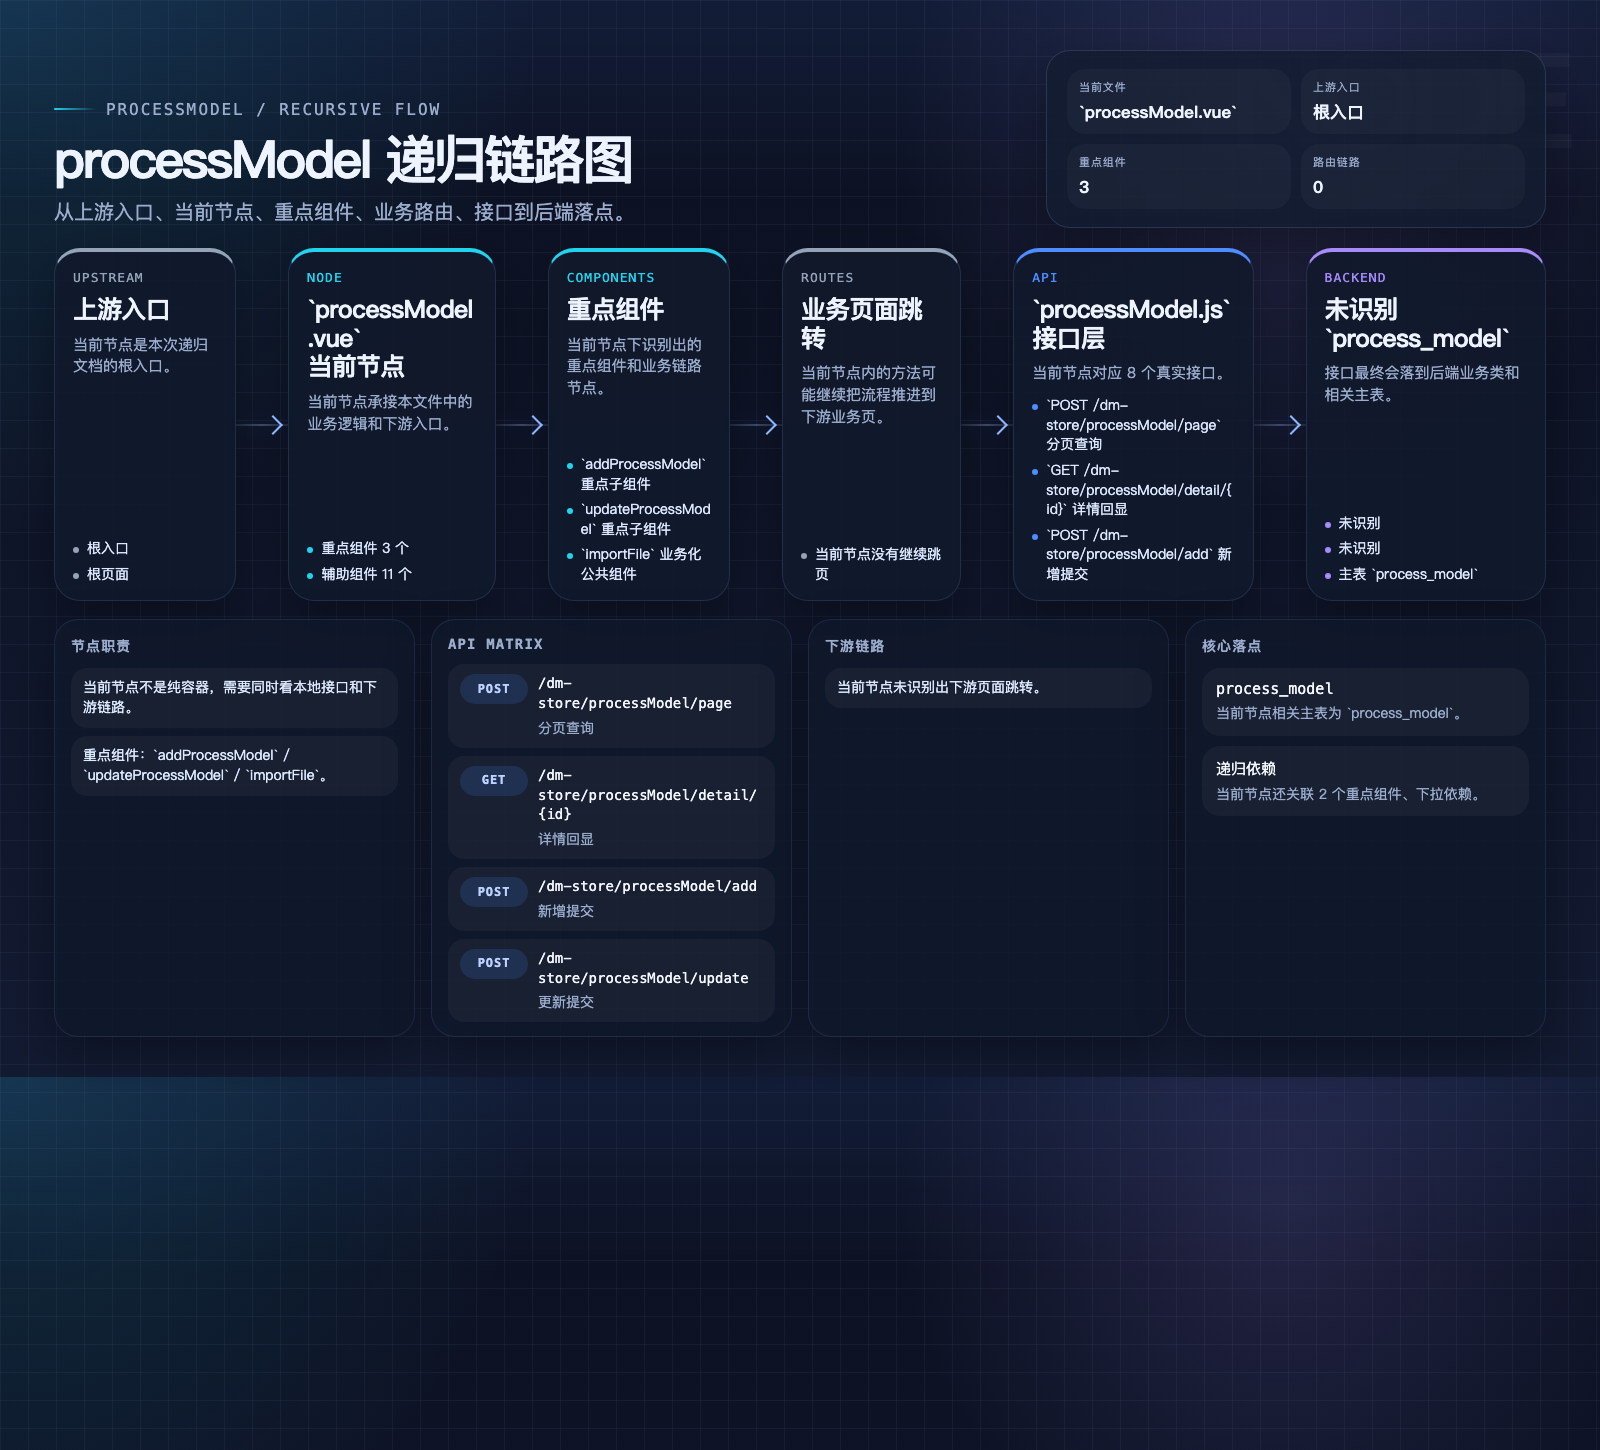Click the POST badge beside processModel/page
1600x1450 pixels.
click(x=493, y=689)
